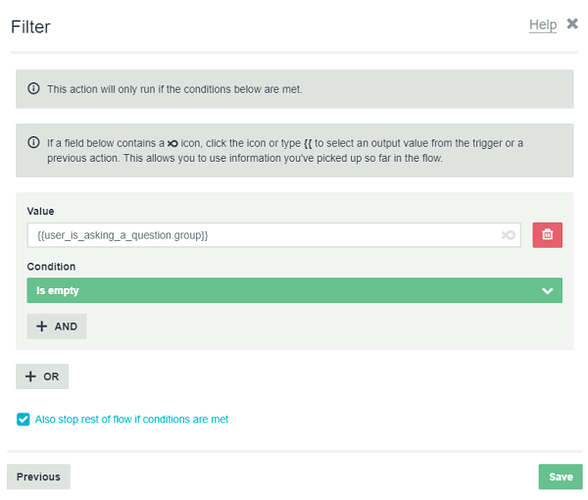Click the info icon beside the output value tip
Image resolution: width=588 pixels, height=500 pixels.
[x=33, y=143]
